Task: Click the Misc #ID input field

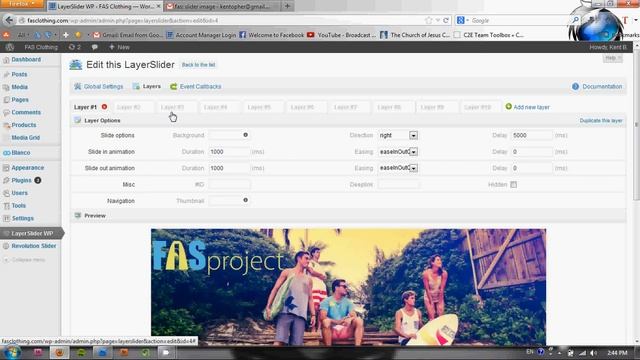Action: [x=229, y=184]
